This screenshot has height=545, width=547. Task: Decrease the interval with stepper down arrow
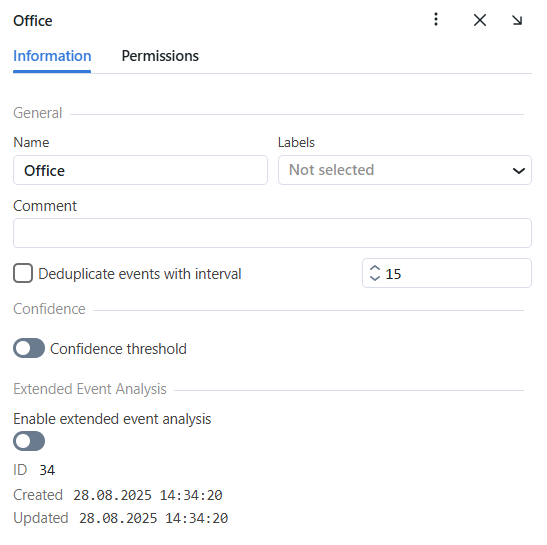click(375, 278)
